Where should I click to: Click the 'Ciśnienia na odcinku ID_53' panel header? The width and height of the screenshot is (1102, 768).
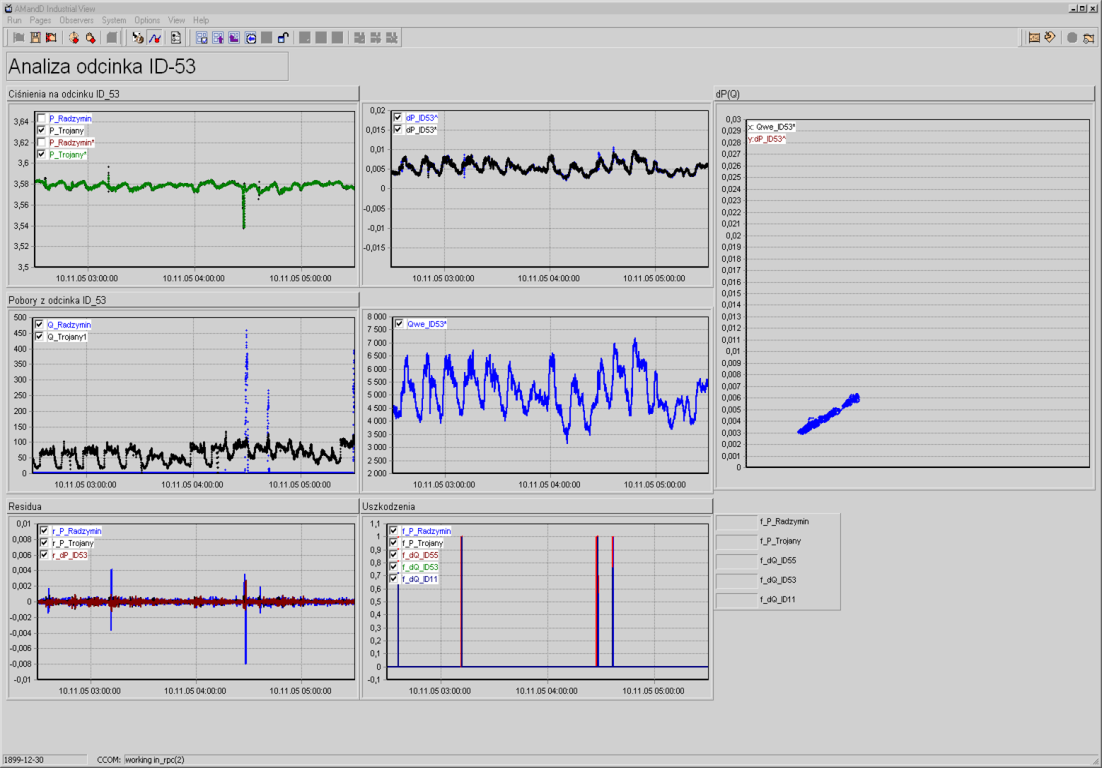pos(183,94)
